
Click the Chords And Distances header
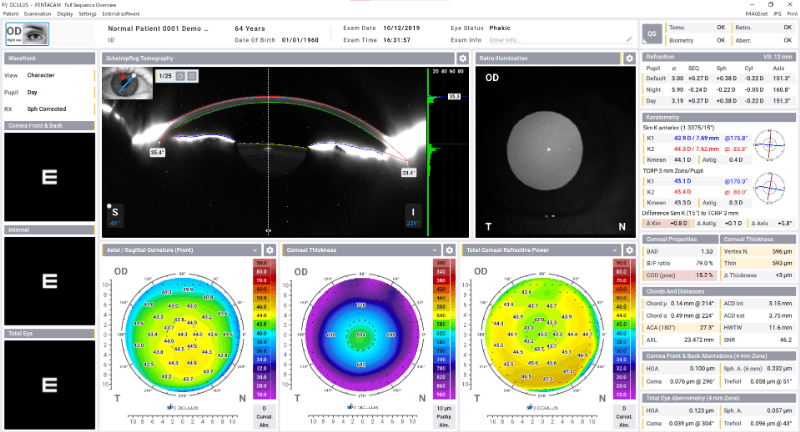coord(718,291)
